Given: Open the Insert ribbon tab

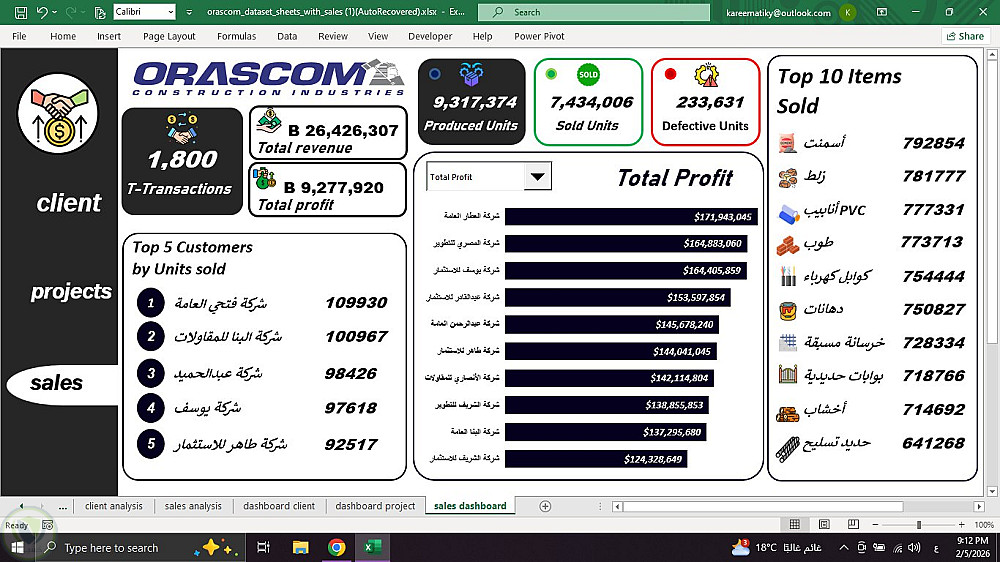Looking at the screenshot, I should [109, 36].
